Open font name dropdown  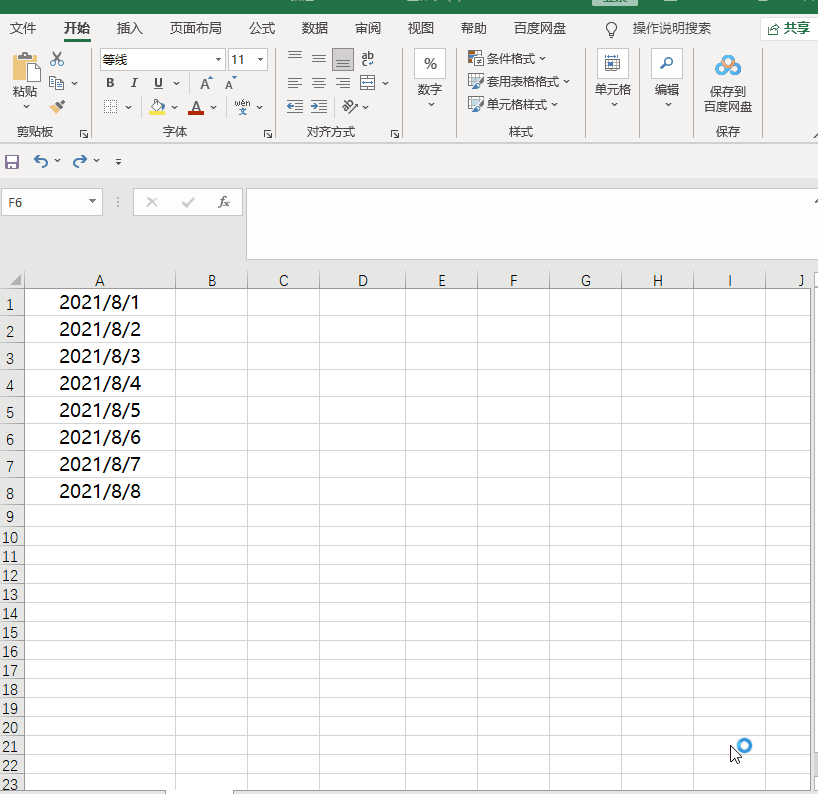pyautogui.click(x=219, y=59)
